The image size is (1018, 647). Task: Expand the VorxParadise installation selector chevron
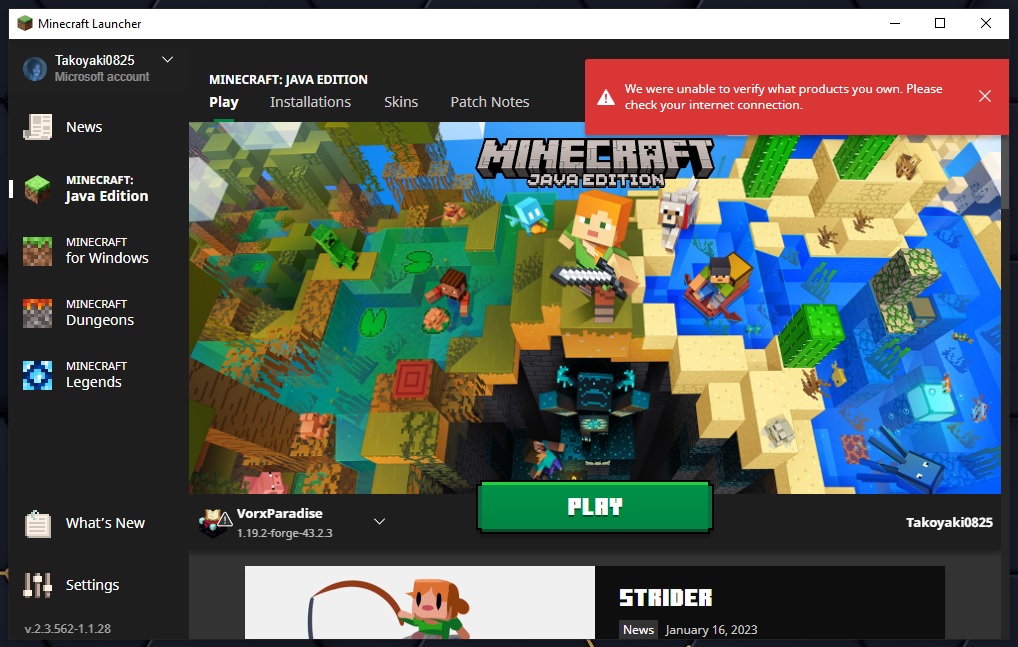point(380,521)
